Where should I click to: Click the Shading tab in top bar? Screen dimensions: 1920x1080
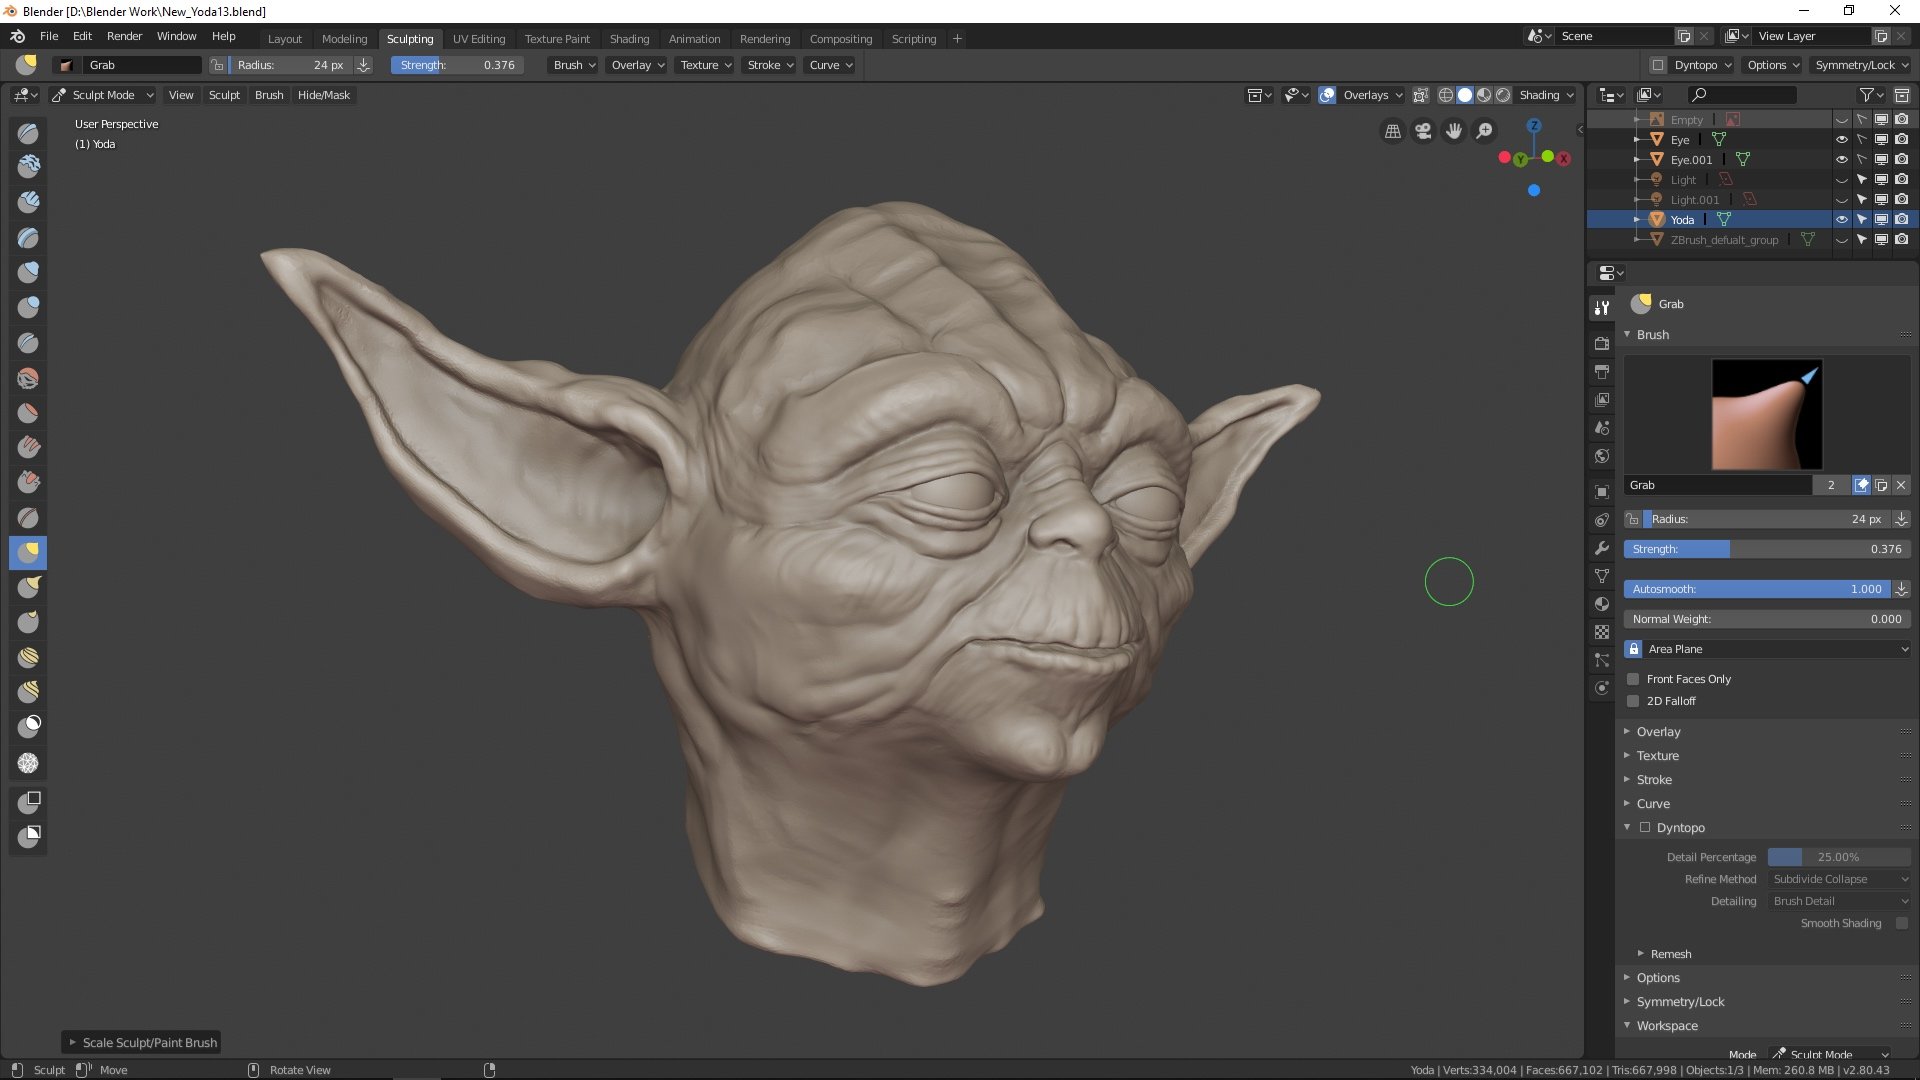[629, 37]
